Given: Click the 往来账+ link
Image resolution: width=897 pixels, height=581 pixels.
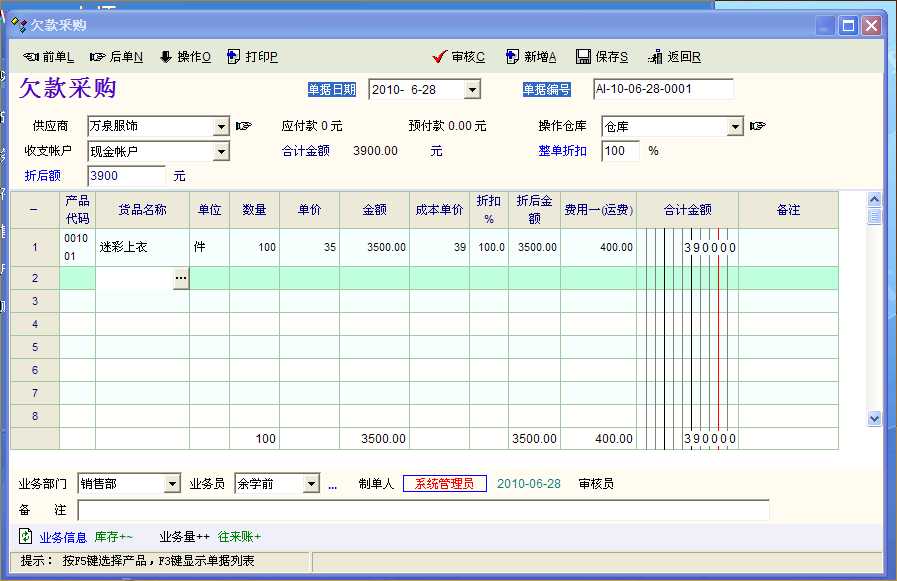Looking at the screenshot, I should pos(239,537).
